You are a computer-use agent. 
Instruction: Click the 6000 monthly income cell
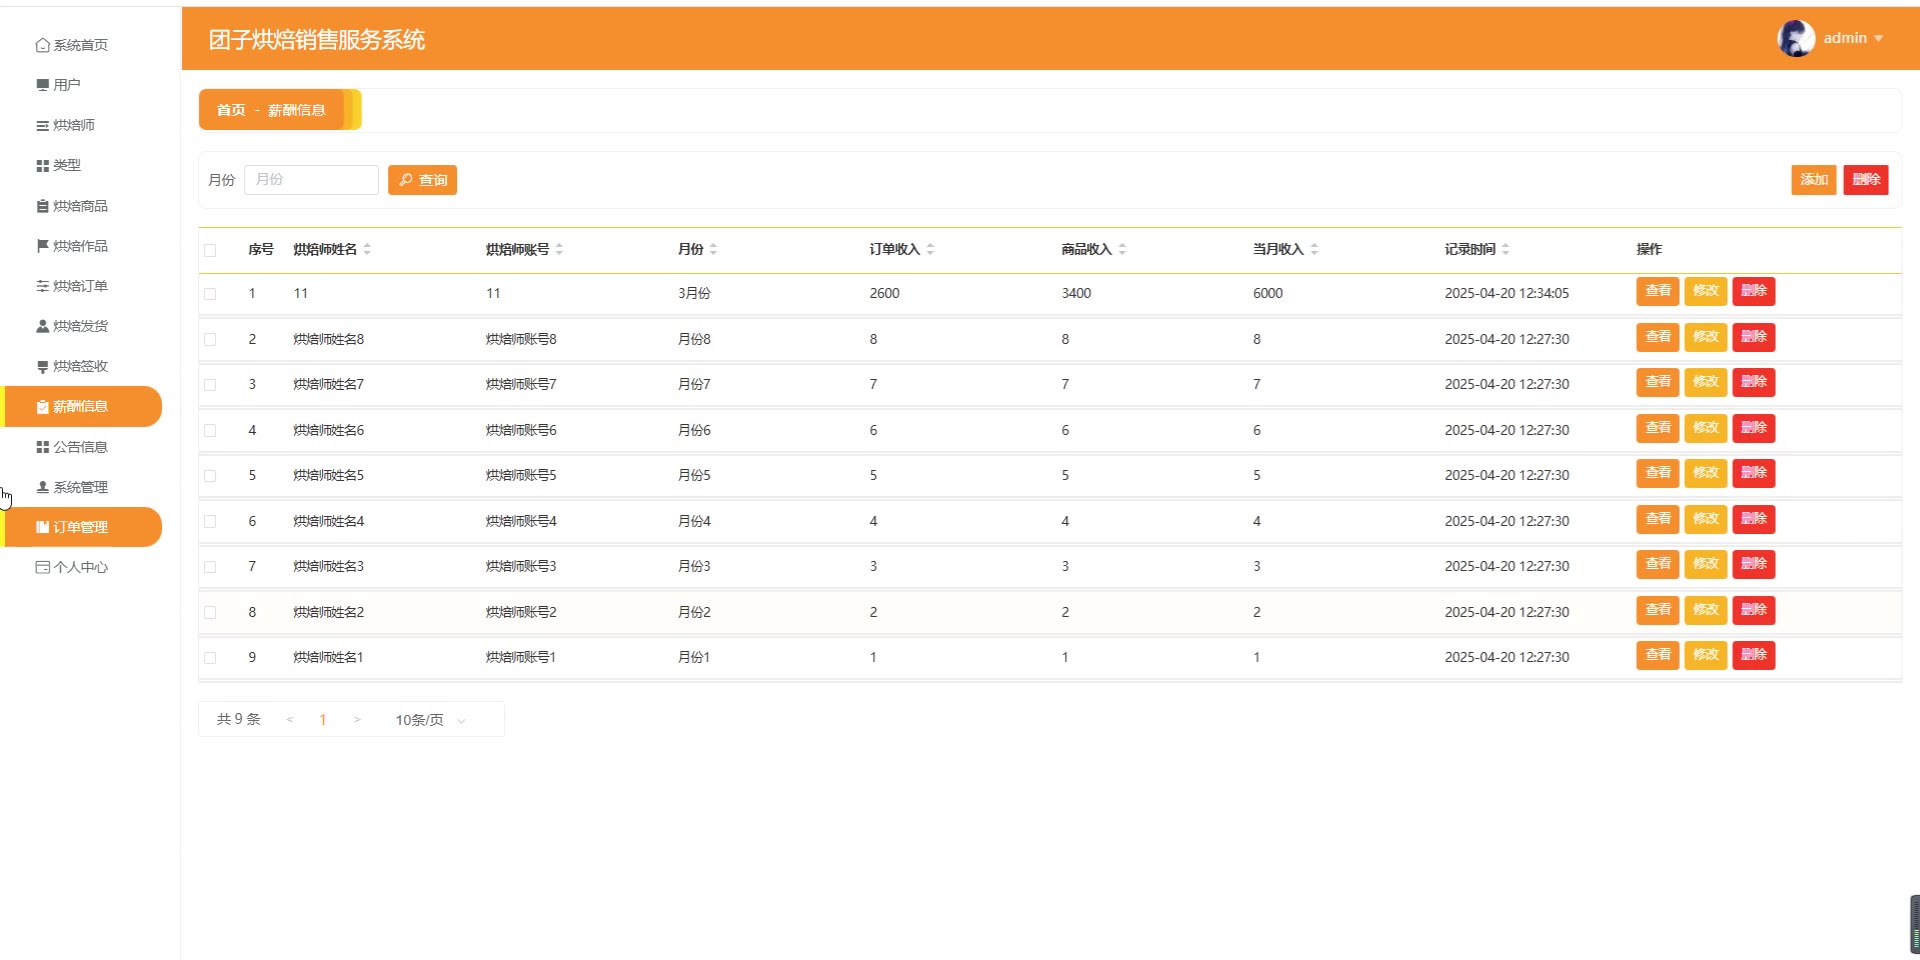[1268, 294]
